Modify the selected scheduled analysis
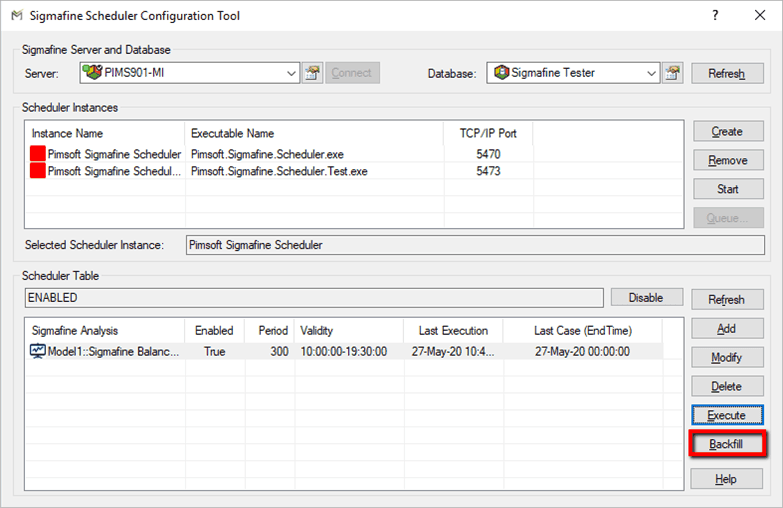Viewport: 783px width, 508px height. (x=727, y=357)
